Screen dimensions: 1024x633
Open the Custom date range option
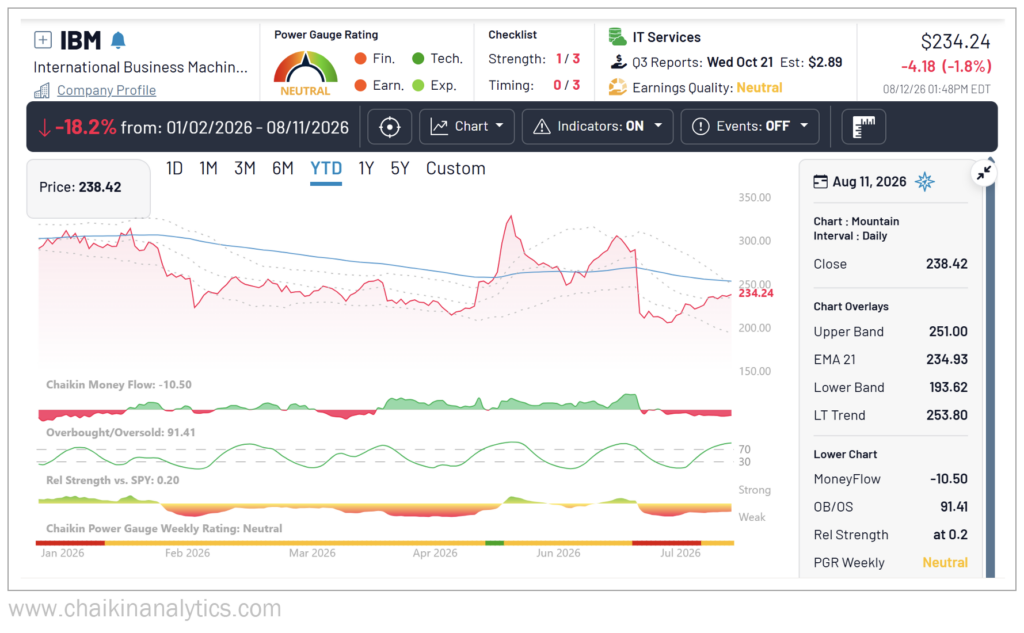(456, 169)
